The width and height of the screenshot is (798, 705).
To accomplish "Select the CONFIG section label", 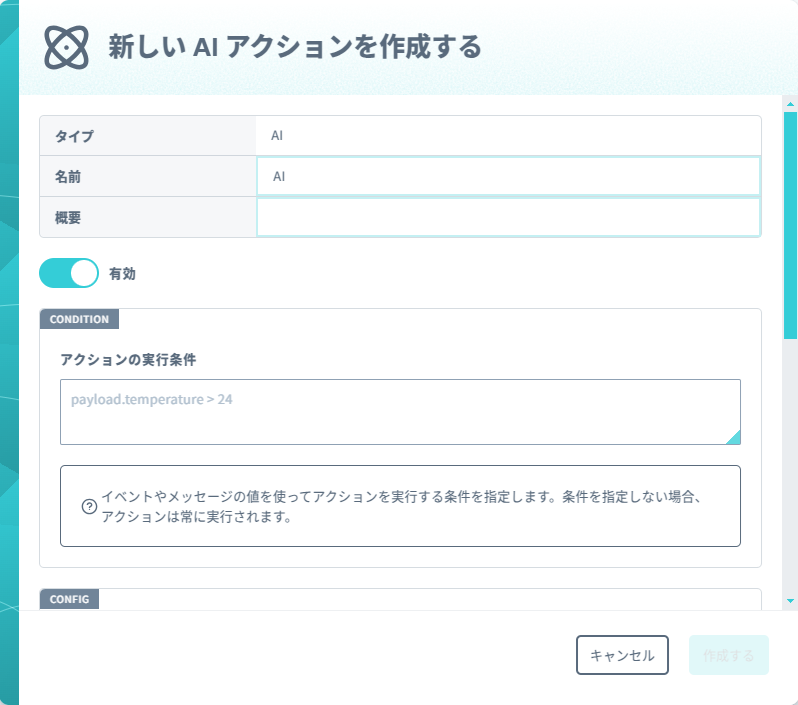I will coord(69,599).
